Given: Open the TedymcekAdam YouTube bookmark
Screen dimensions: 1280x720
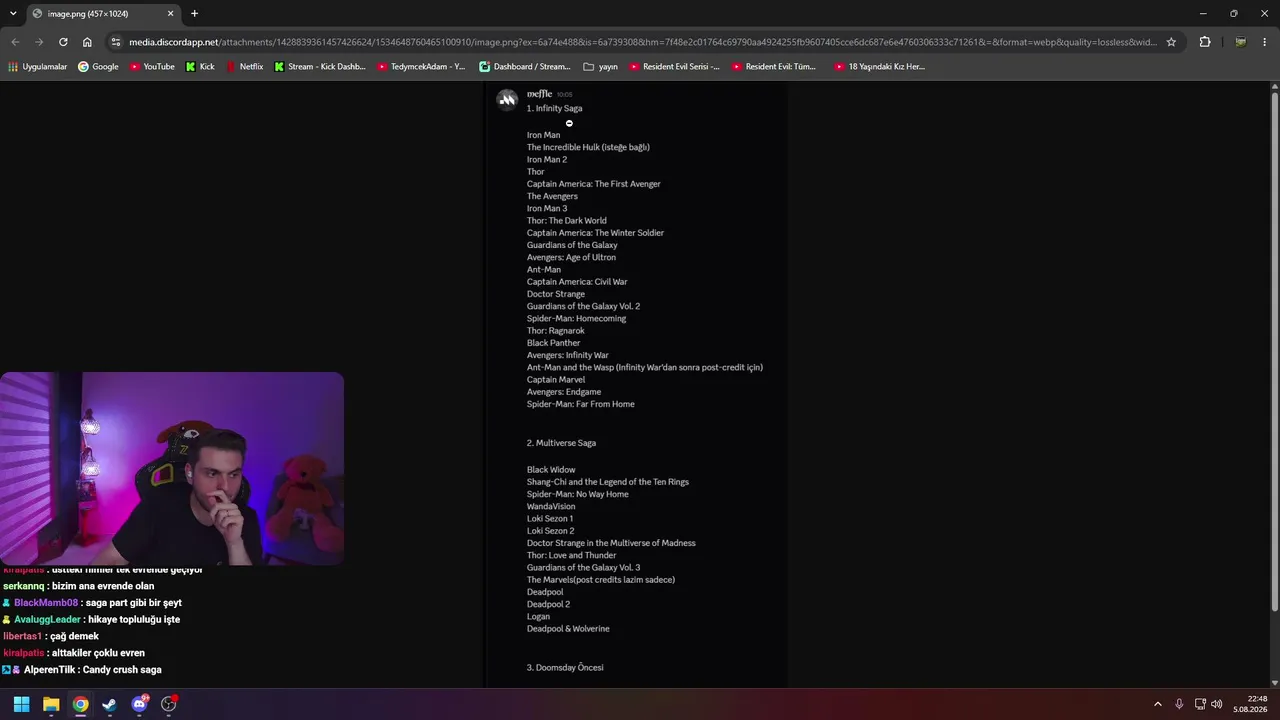Looking at the screenshot, I should (421, 67).
